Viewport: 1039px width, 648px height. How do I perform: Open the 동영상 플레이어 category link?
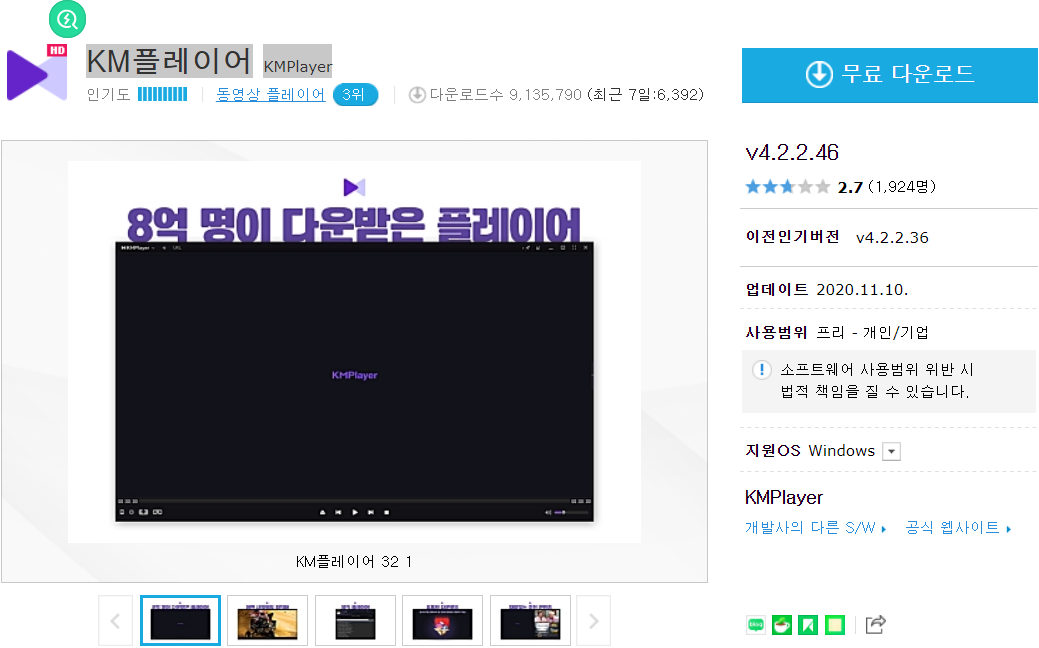click(270, 95)
